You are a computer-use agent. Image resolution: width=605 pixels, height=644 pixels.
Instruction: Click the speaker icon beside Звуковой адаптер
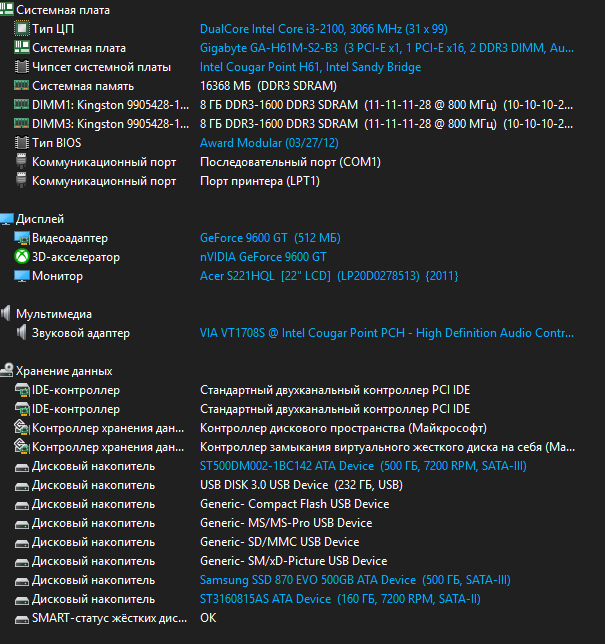pos(22,332)
